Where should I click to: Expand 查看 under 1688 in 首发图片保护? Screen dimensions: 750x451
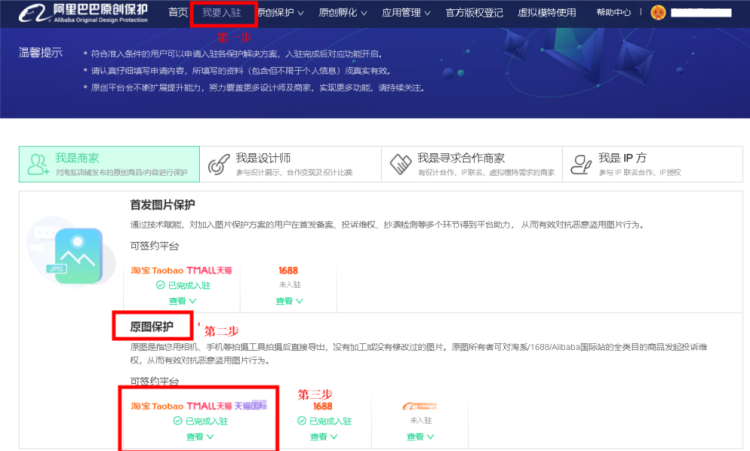tap(290, 300)
